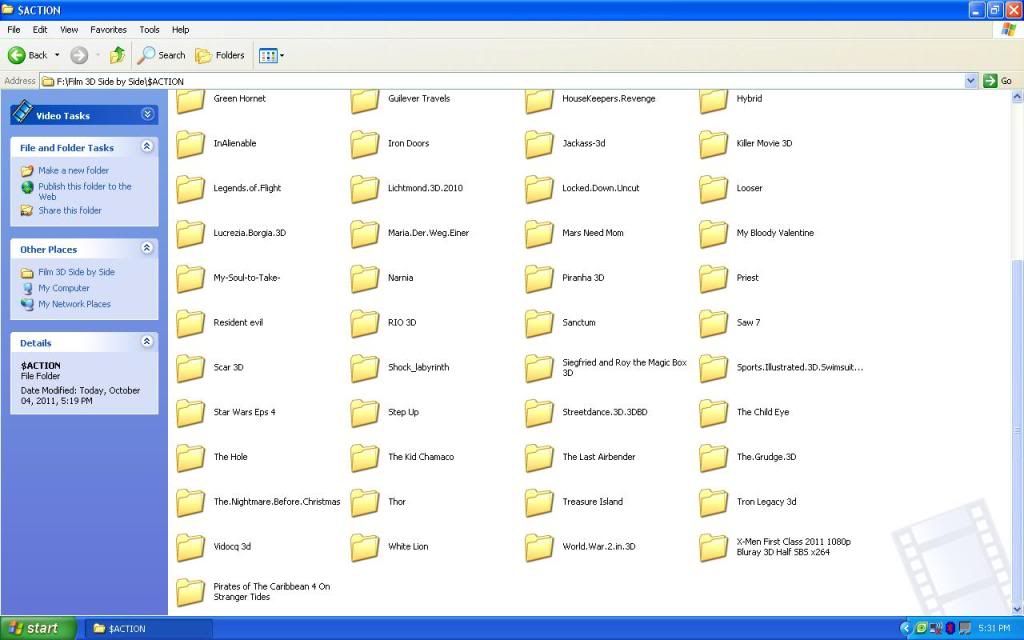Click the Windows Start button
This screenshot has height=640, width=1024.
[38, 628]
